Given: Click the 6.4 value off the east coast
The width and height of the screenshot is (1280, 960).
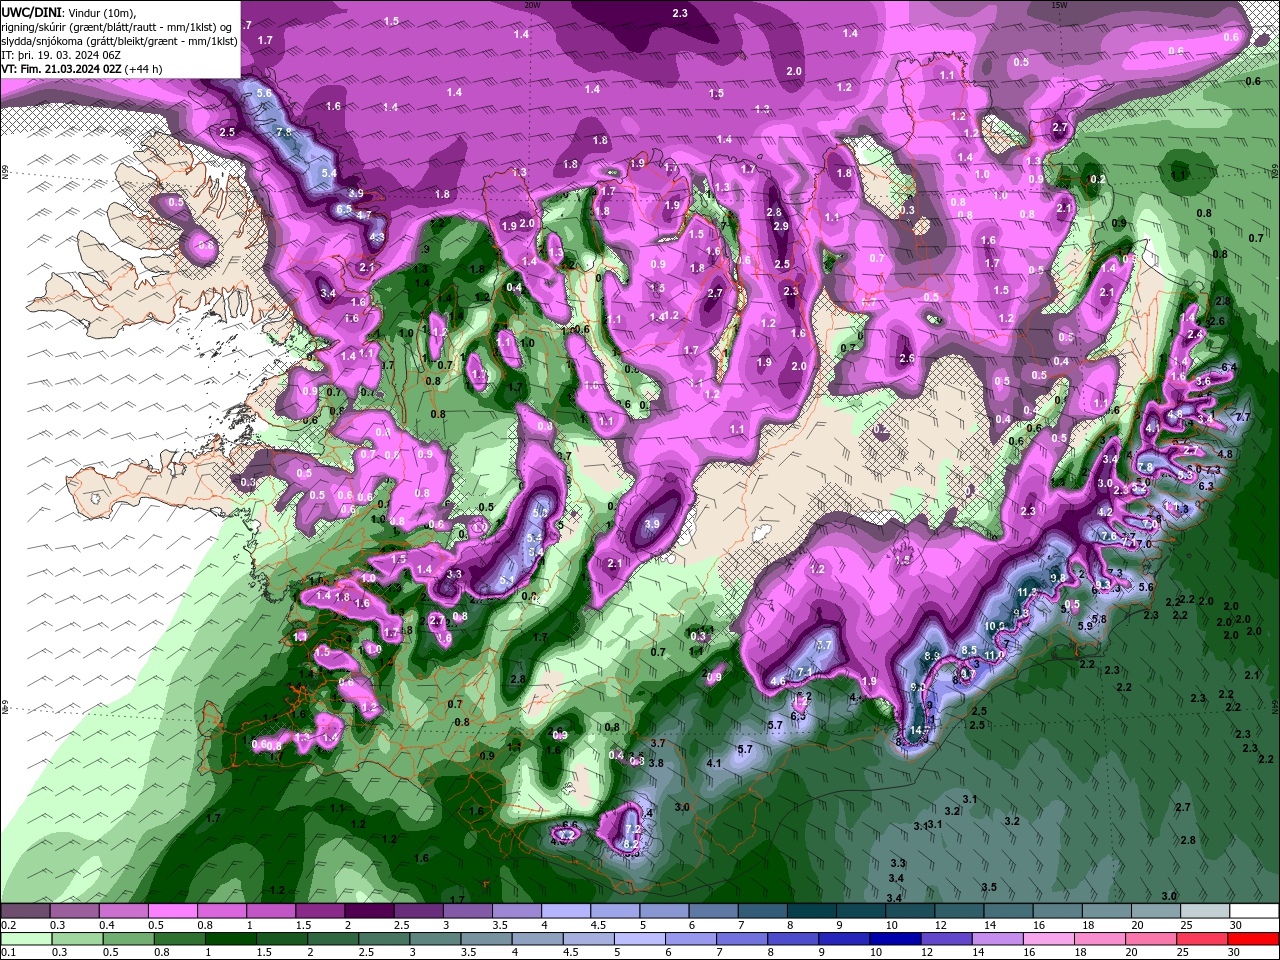Looking at the screenshot, I should pyautogui.click(x=1229, y=368).
